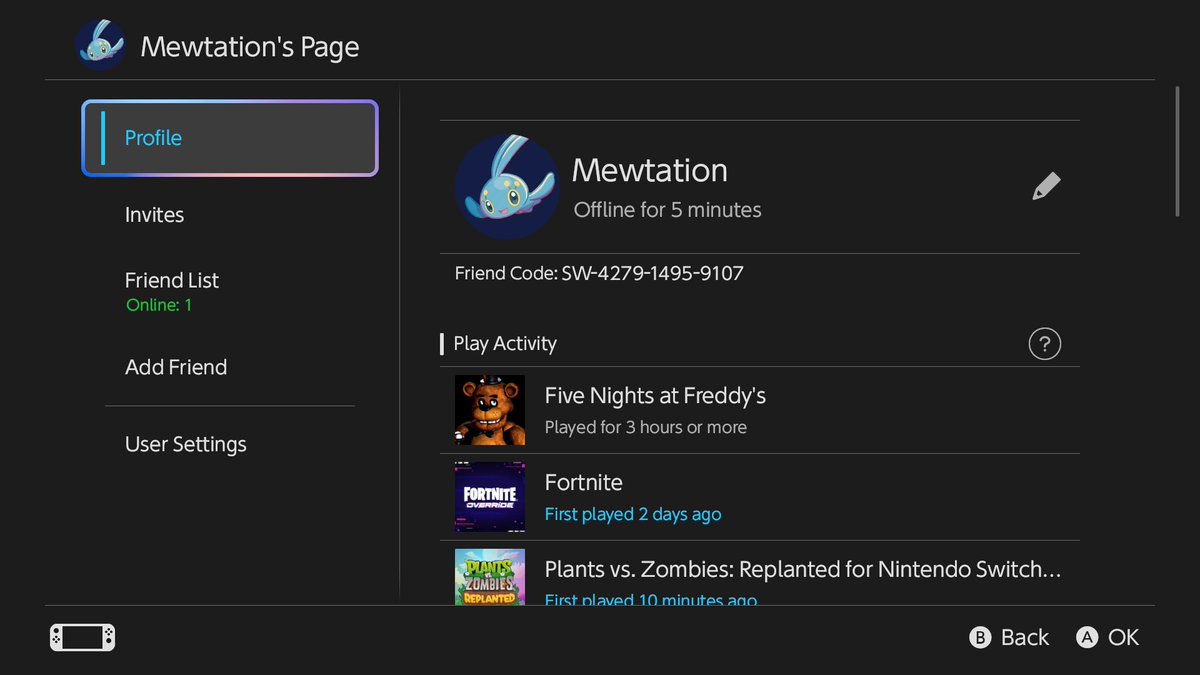Click the Switch console icon at bottom left
Image resolution: width=1200 pixels, height=675 pixels.
83,637
